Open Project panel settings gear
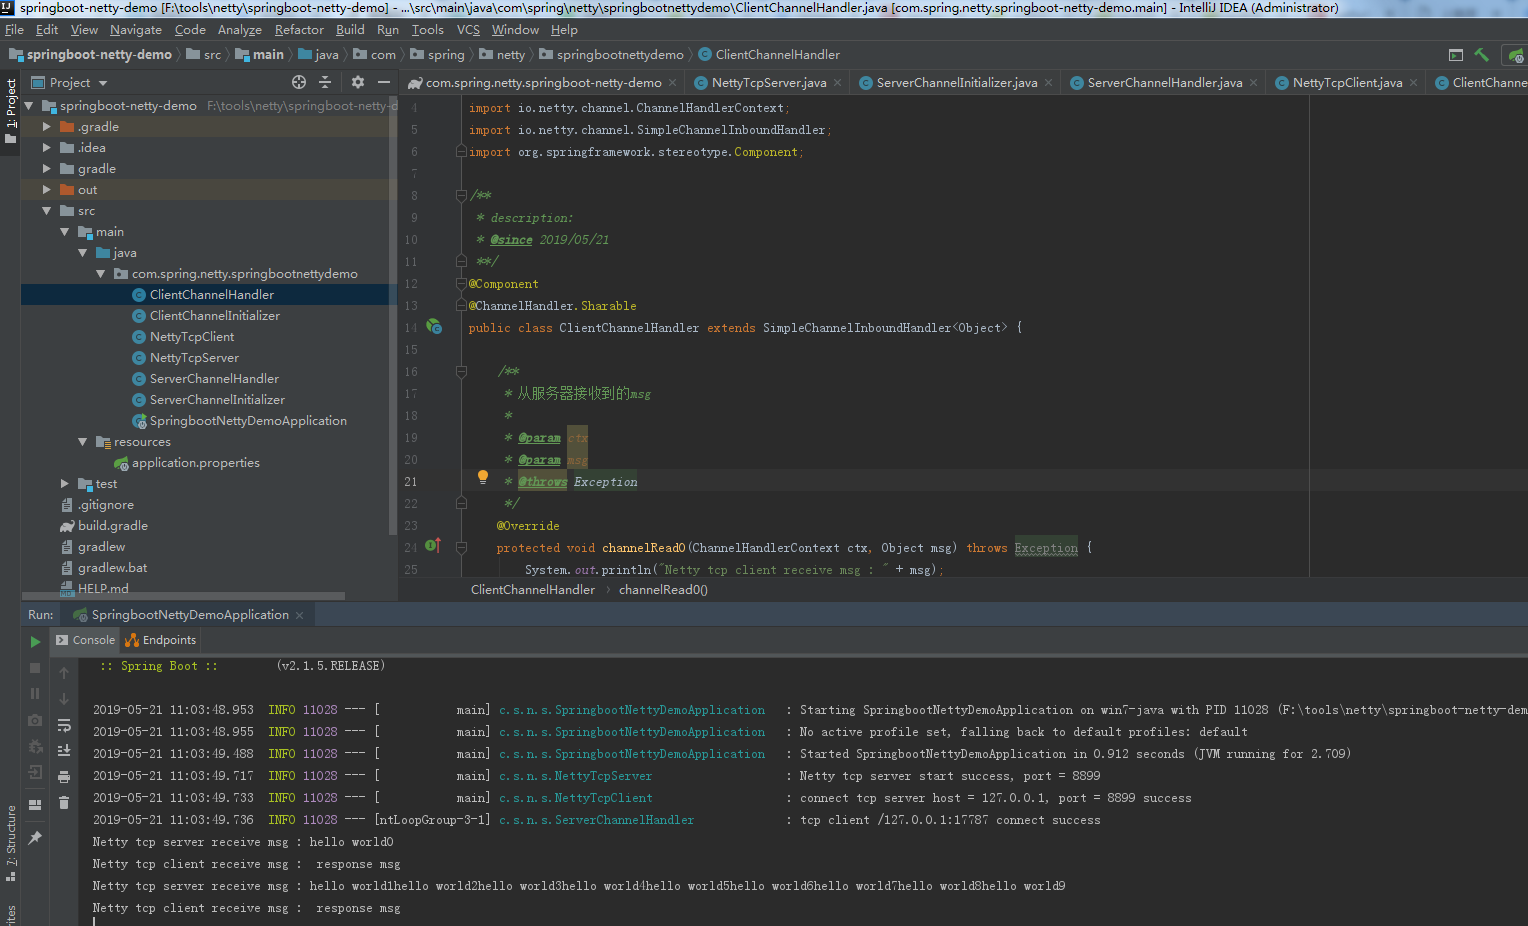 [x=358, y=82]
